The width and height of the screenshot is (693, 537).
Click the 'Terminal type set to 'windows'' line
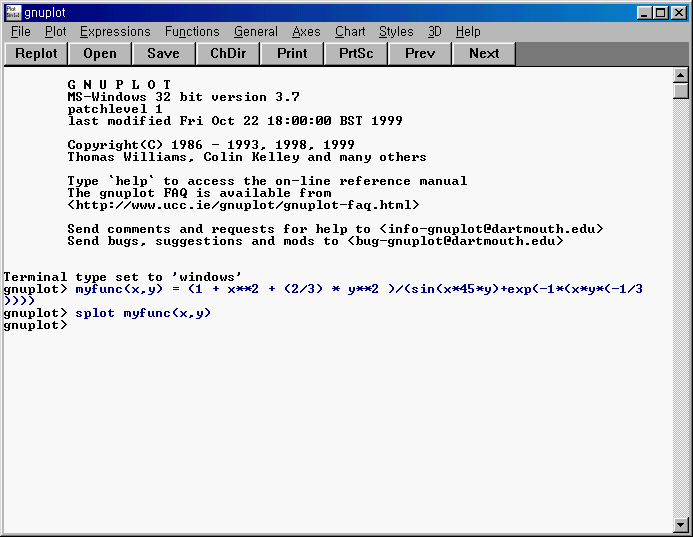123,277
